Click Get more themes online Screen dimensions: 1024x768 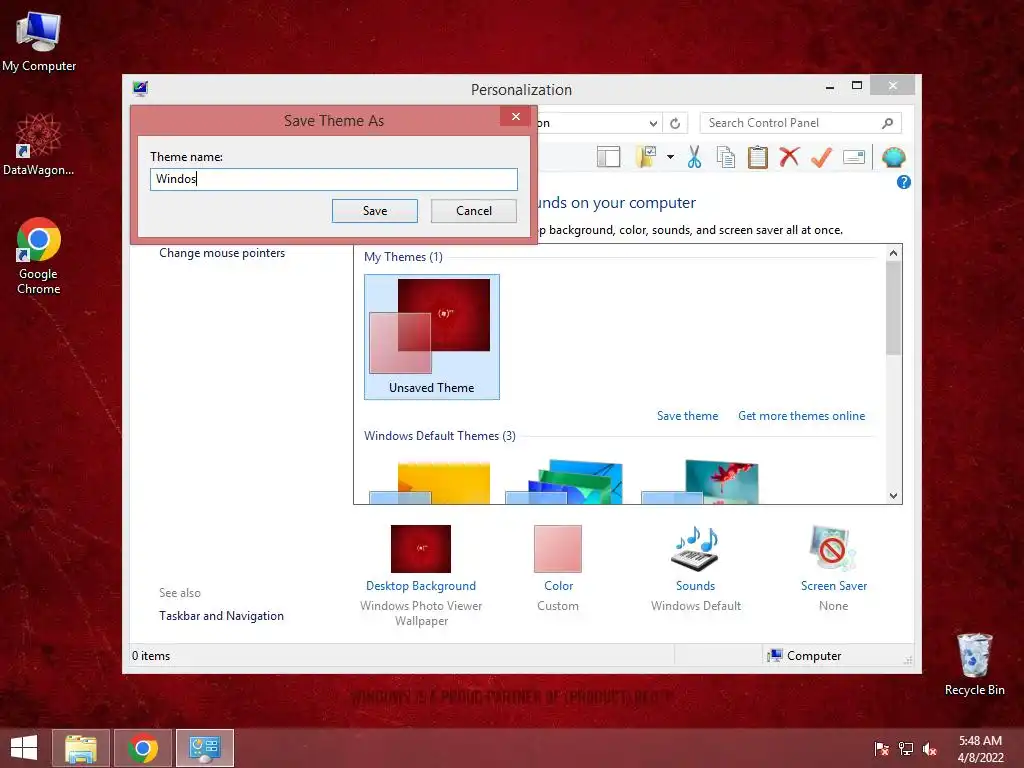pyautogui.click(x=801, y=416)
